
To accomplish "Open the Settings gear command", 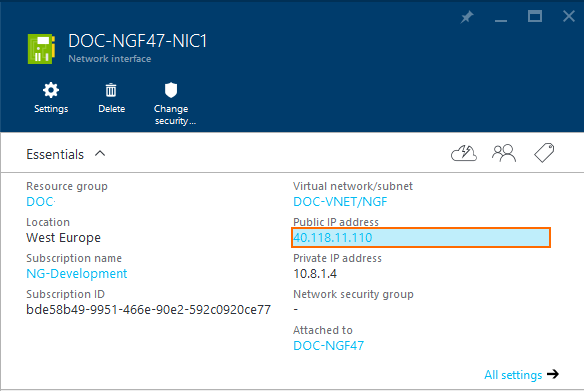I will point(51,98).
